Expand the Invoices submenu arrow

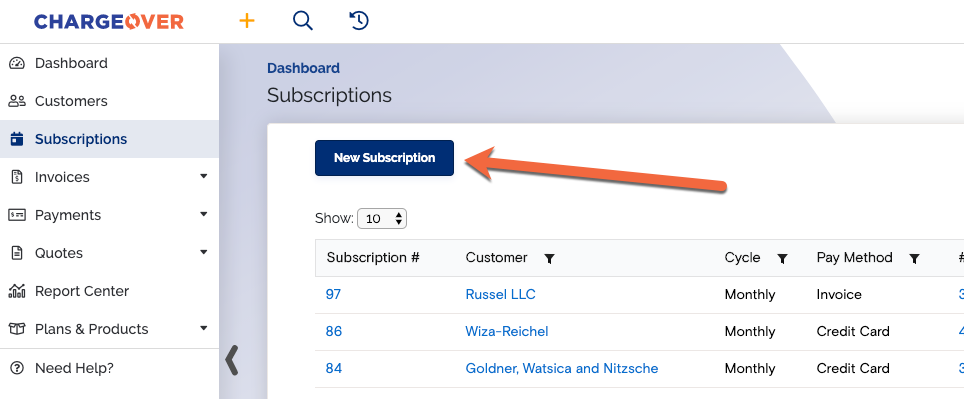(x=204, y=176)
